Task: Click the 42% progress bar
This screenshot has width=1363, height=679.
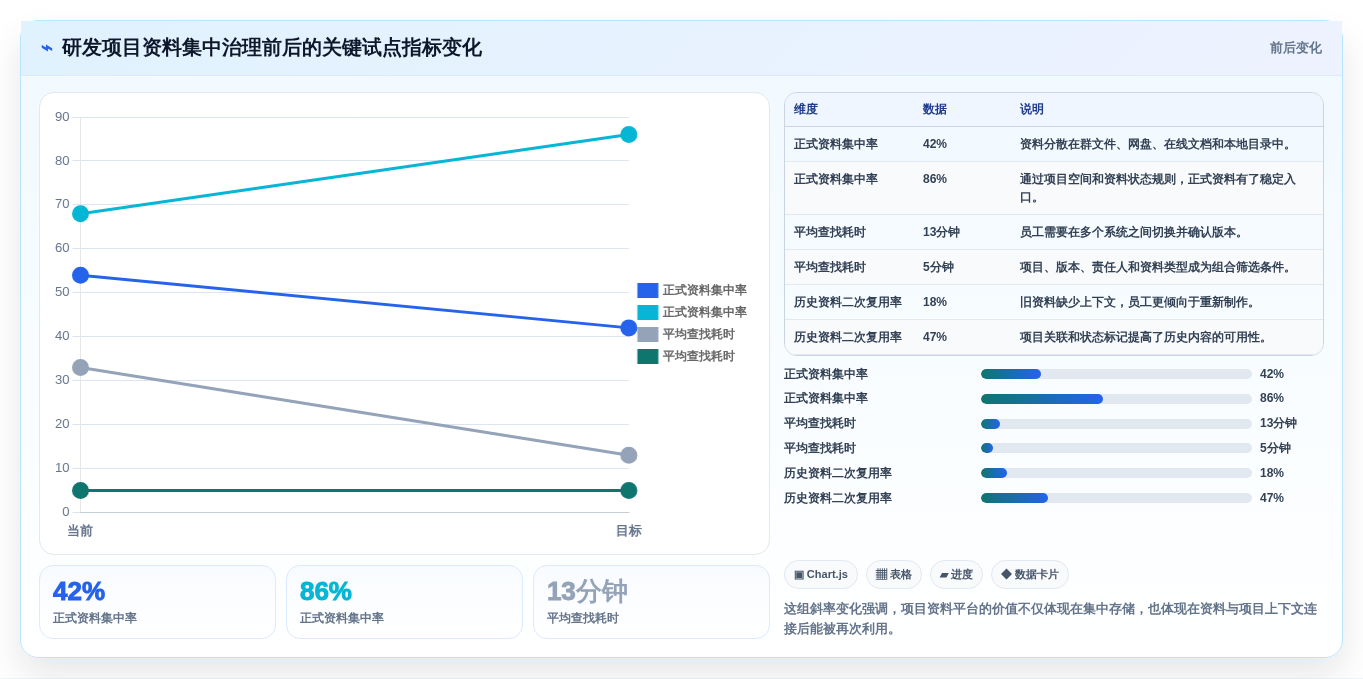Action: click(x=1116, y=374)
